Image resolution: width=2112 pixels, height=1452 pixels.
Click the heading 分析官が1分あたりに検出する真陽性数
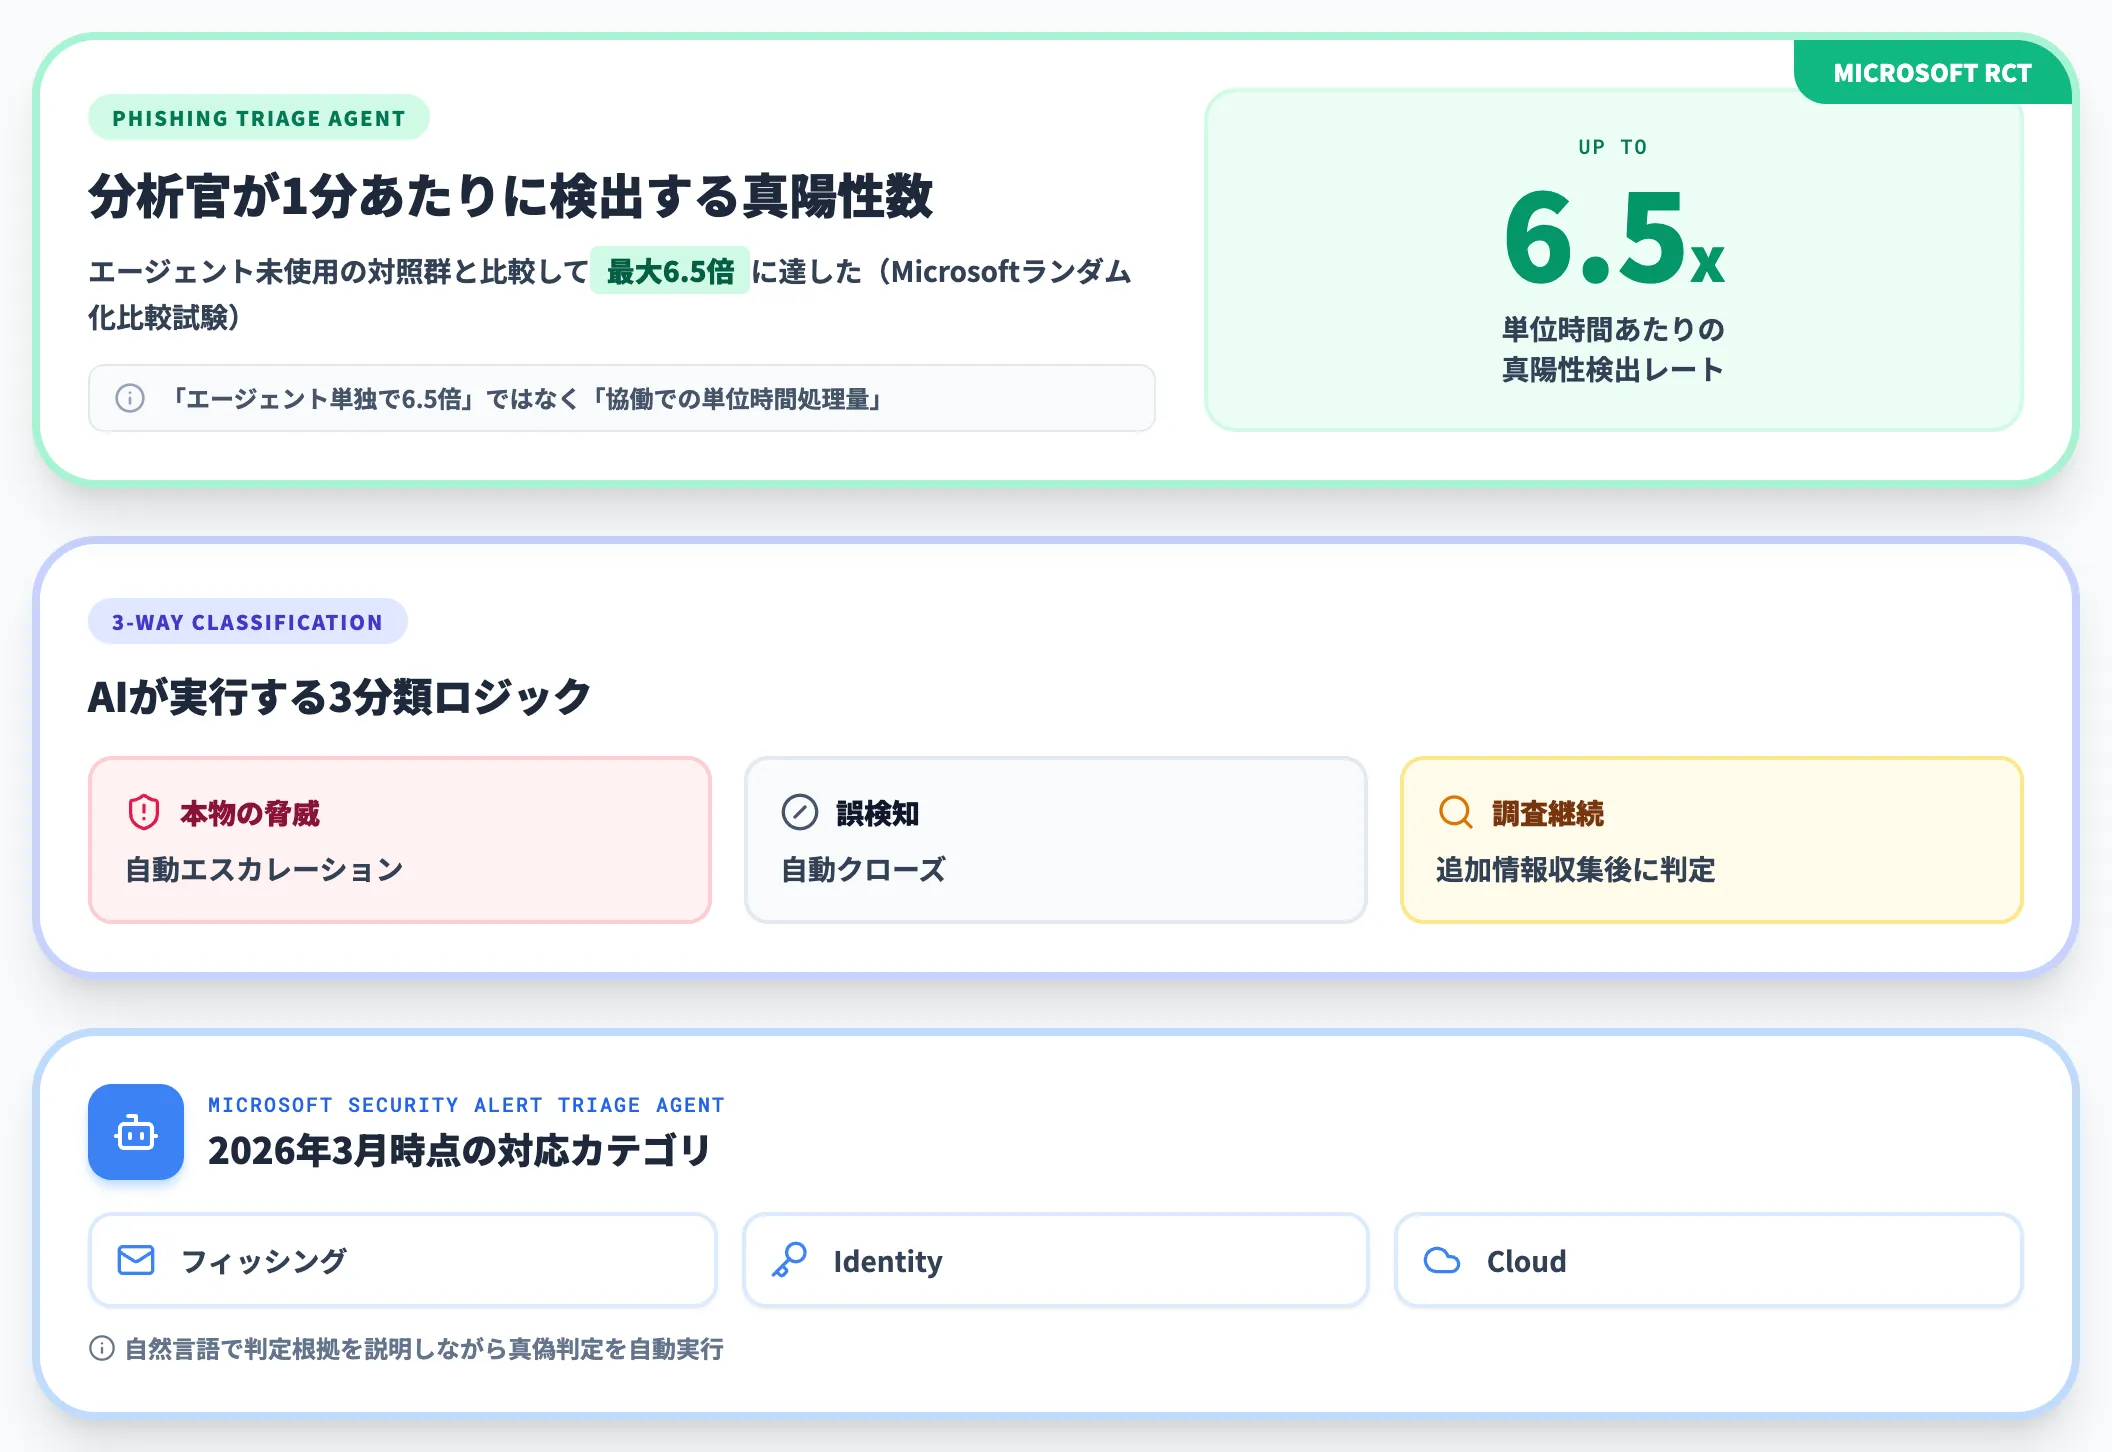511,196
